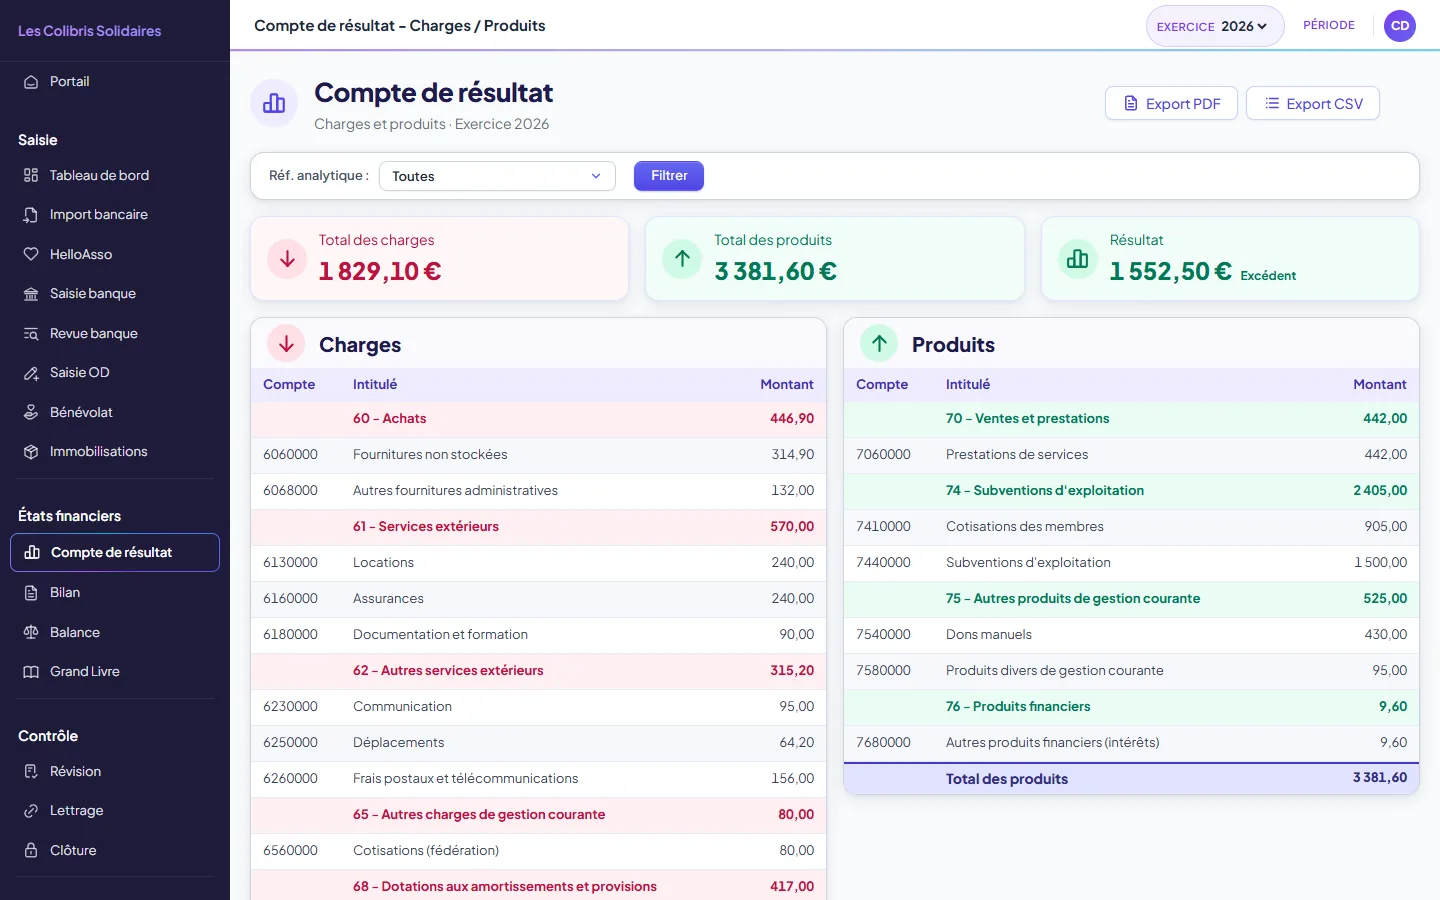Select Compte de résultat in sidebar
Viewport: 1440px width, 900px height.
coord(115,552)
